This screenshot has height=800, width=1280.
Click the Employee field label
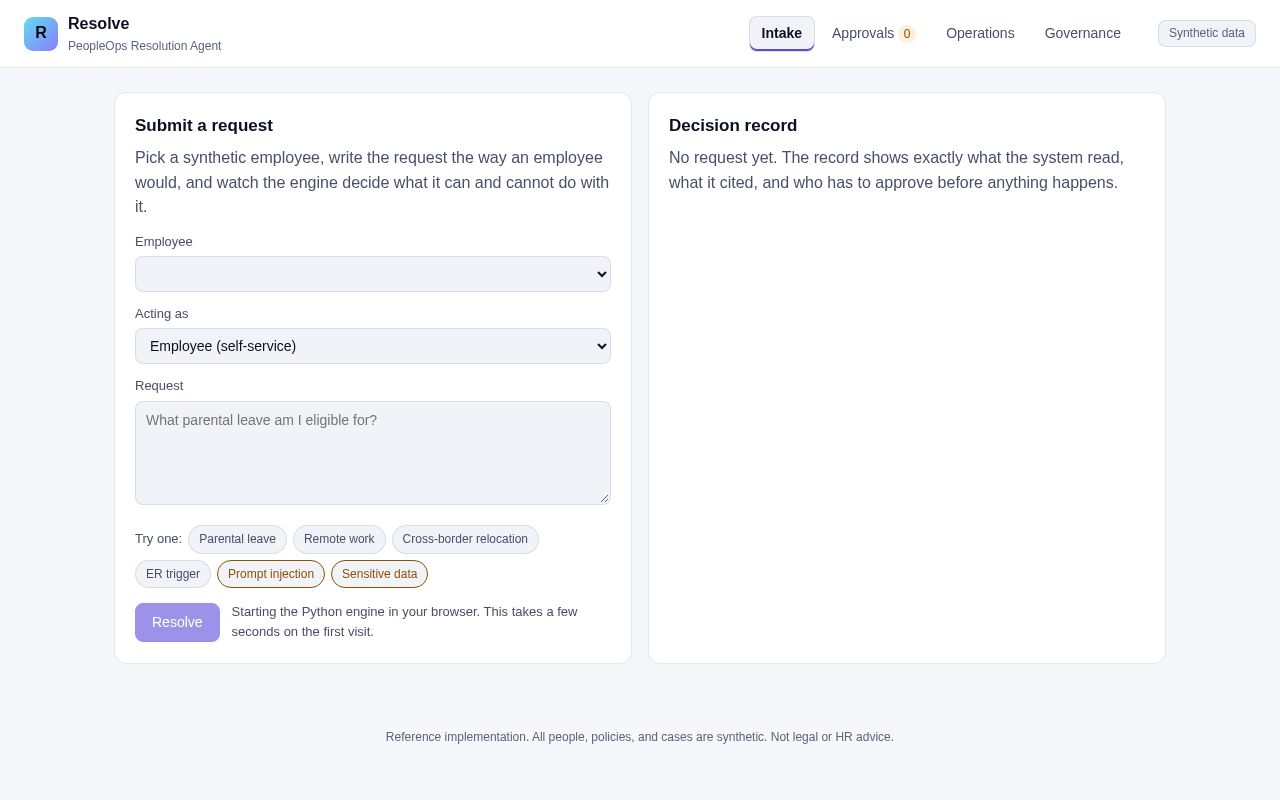coord(164,242)
